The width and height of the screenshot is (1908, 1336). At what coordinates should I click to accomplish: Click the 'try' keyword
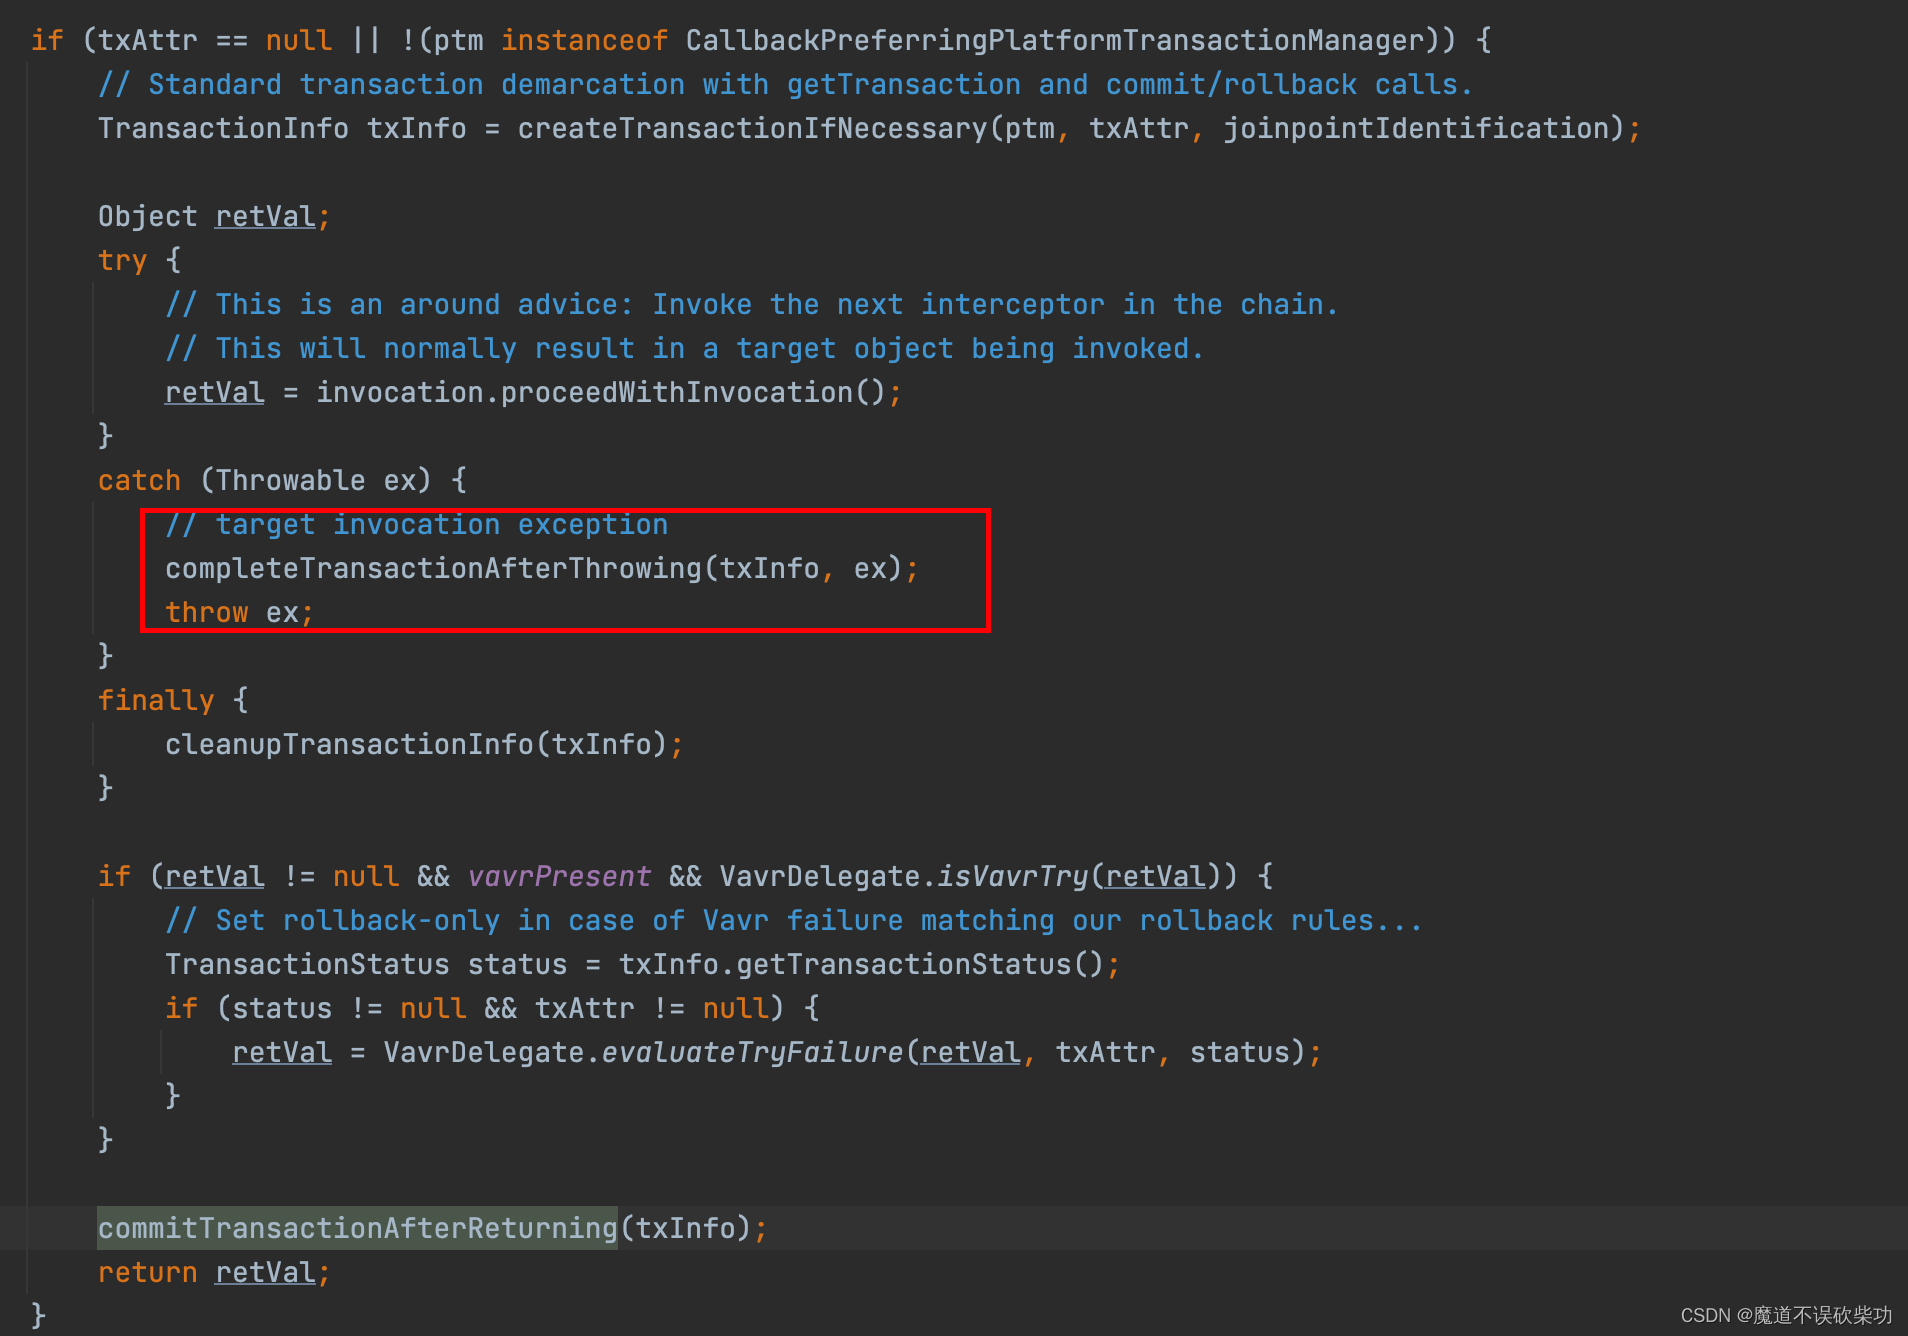tap(122, 261)
